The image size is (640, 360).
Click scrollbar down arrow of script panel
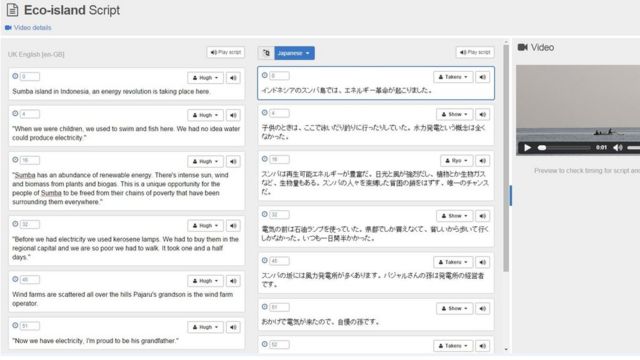pyautogui.click(x=506, y=350)
